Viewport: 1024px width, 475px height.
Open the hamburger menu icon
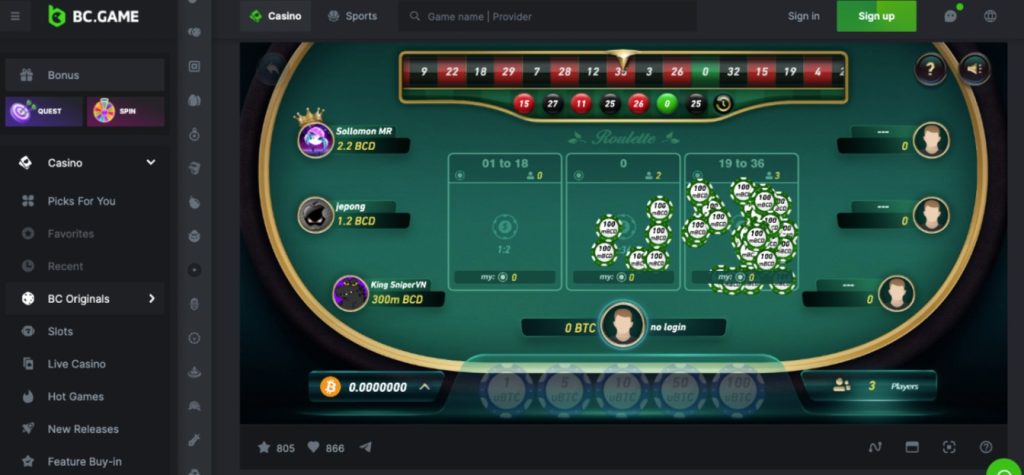click(15, 16)
